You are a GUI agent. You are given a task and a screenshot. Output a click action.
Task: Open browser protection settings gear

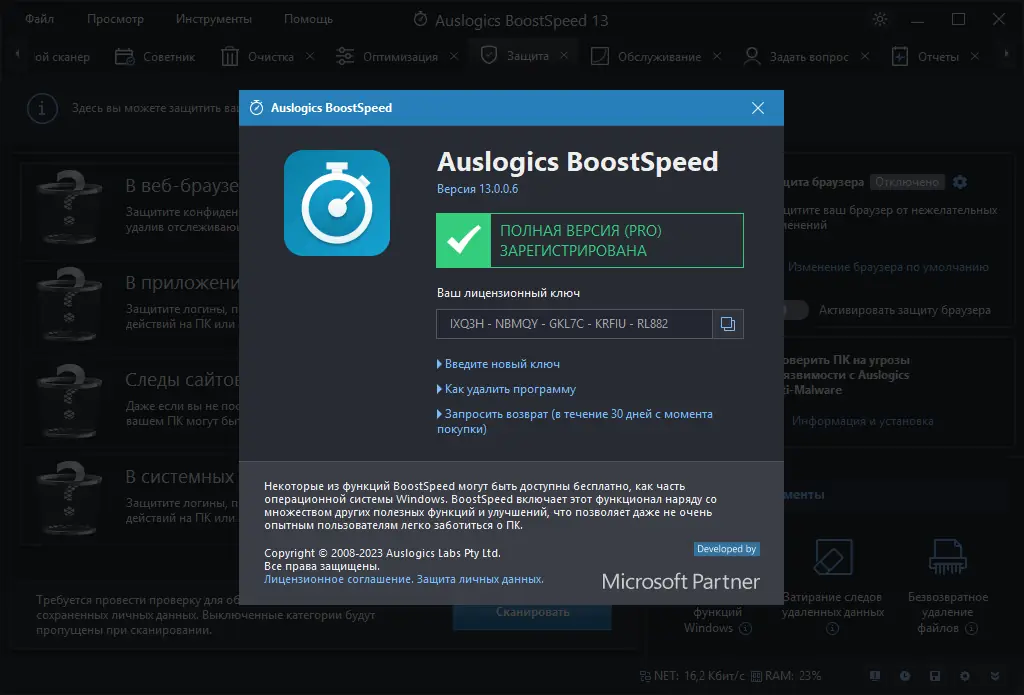pos(959,181)
